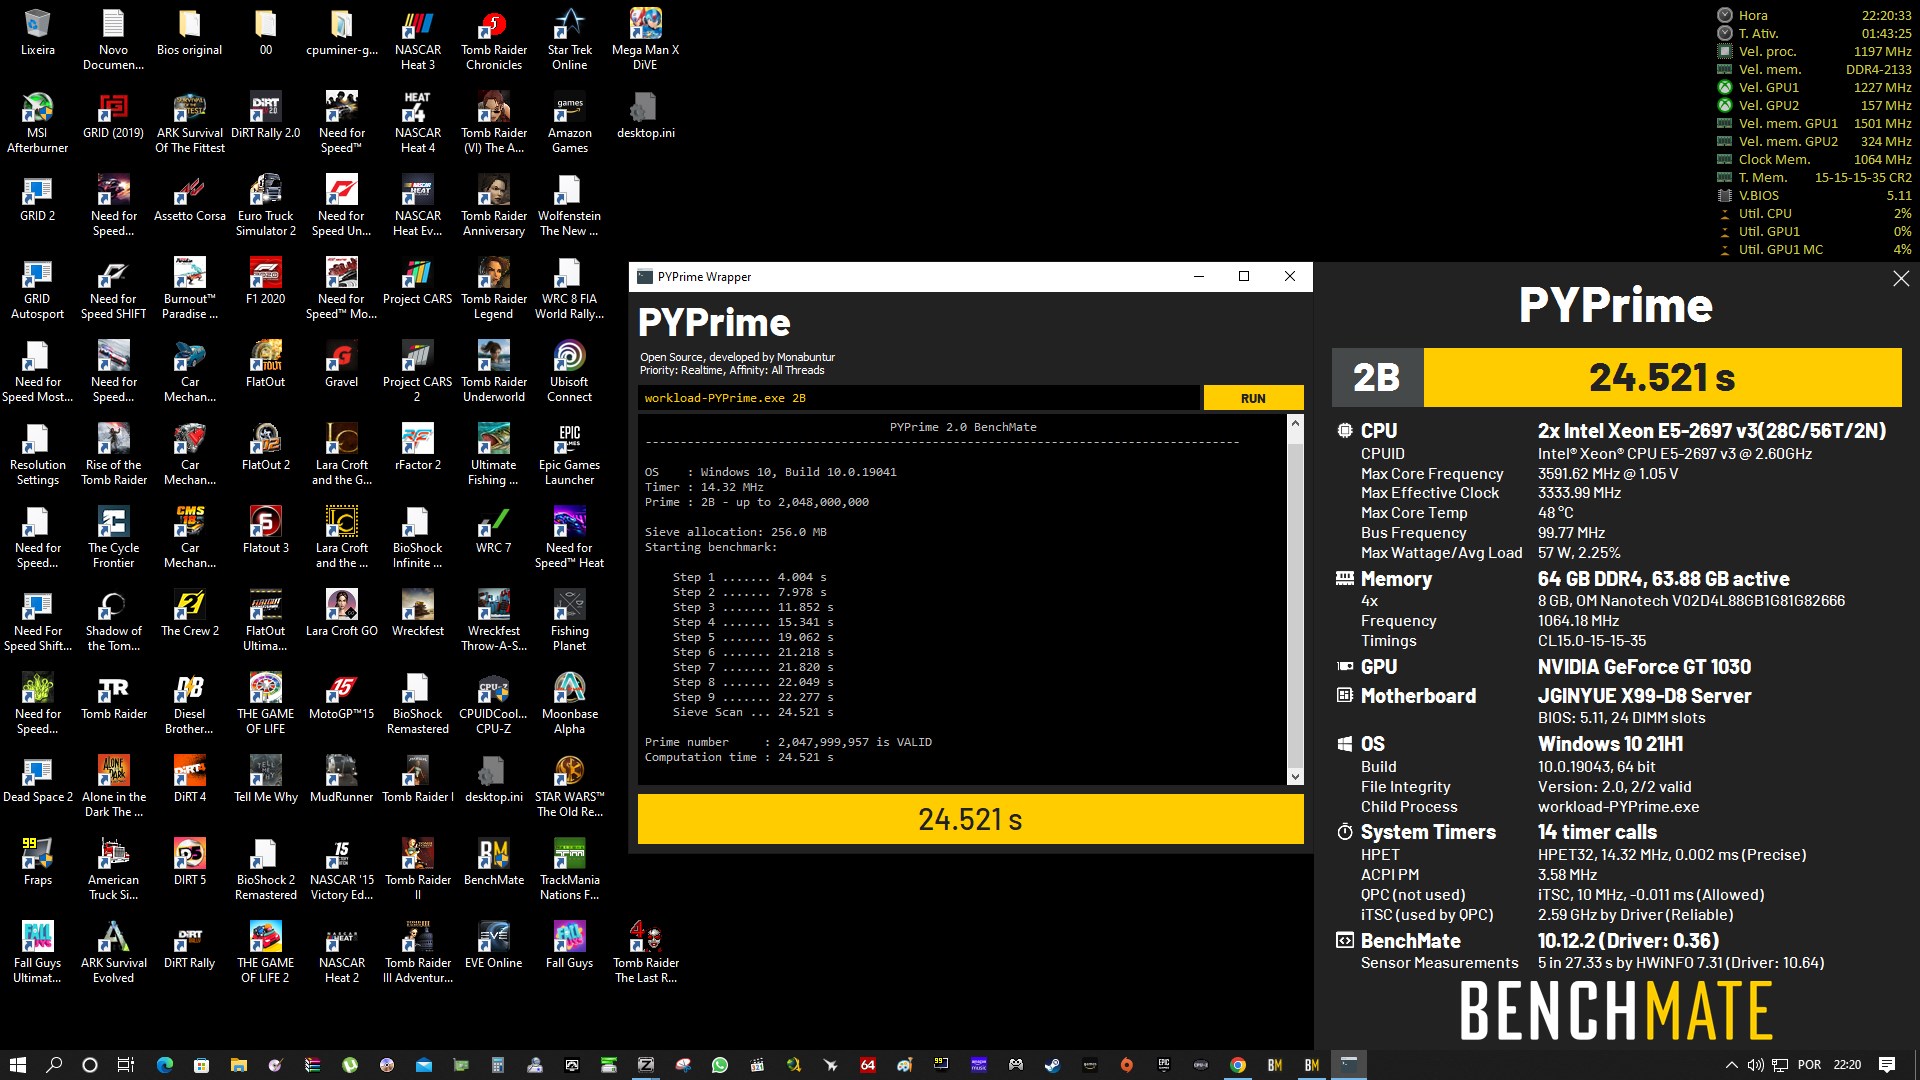Open the Wreckfest desktop icon
Viewport: 1920px width, 1080px height.
tap(417, 613)
